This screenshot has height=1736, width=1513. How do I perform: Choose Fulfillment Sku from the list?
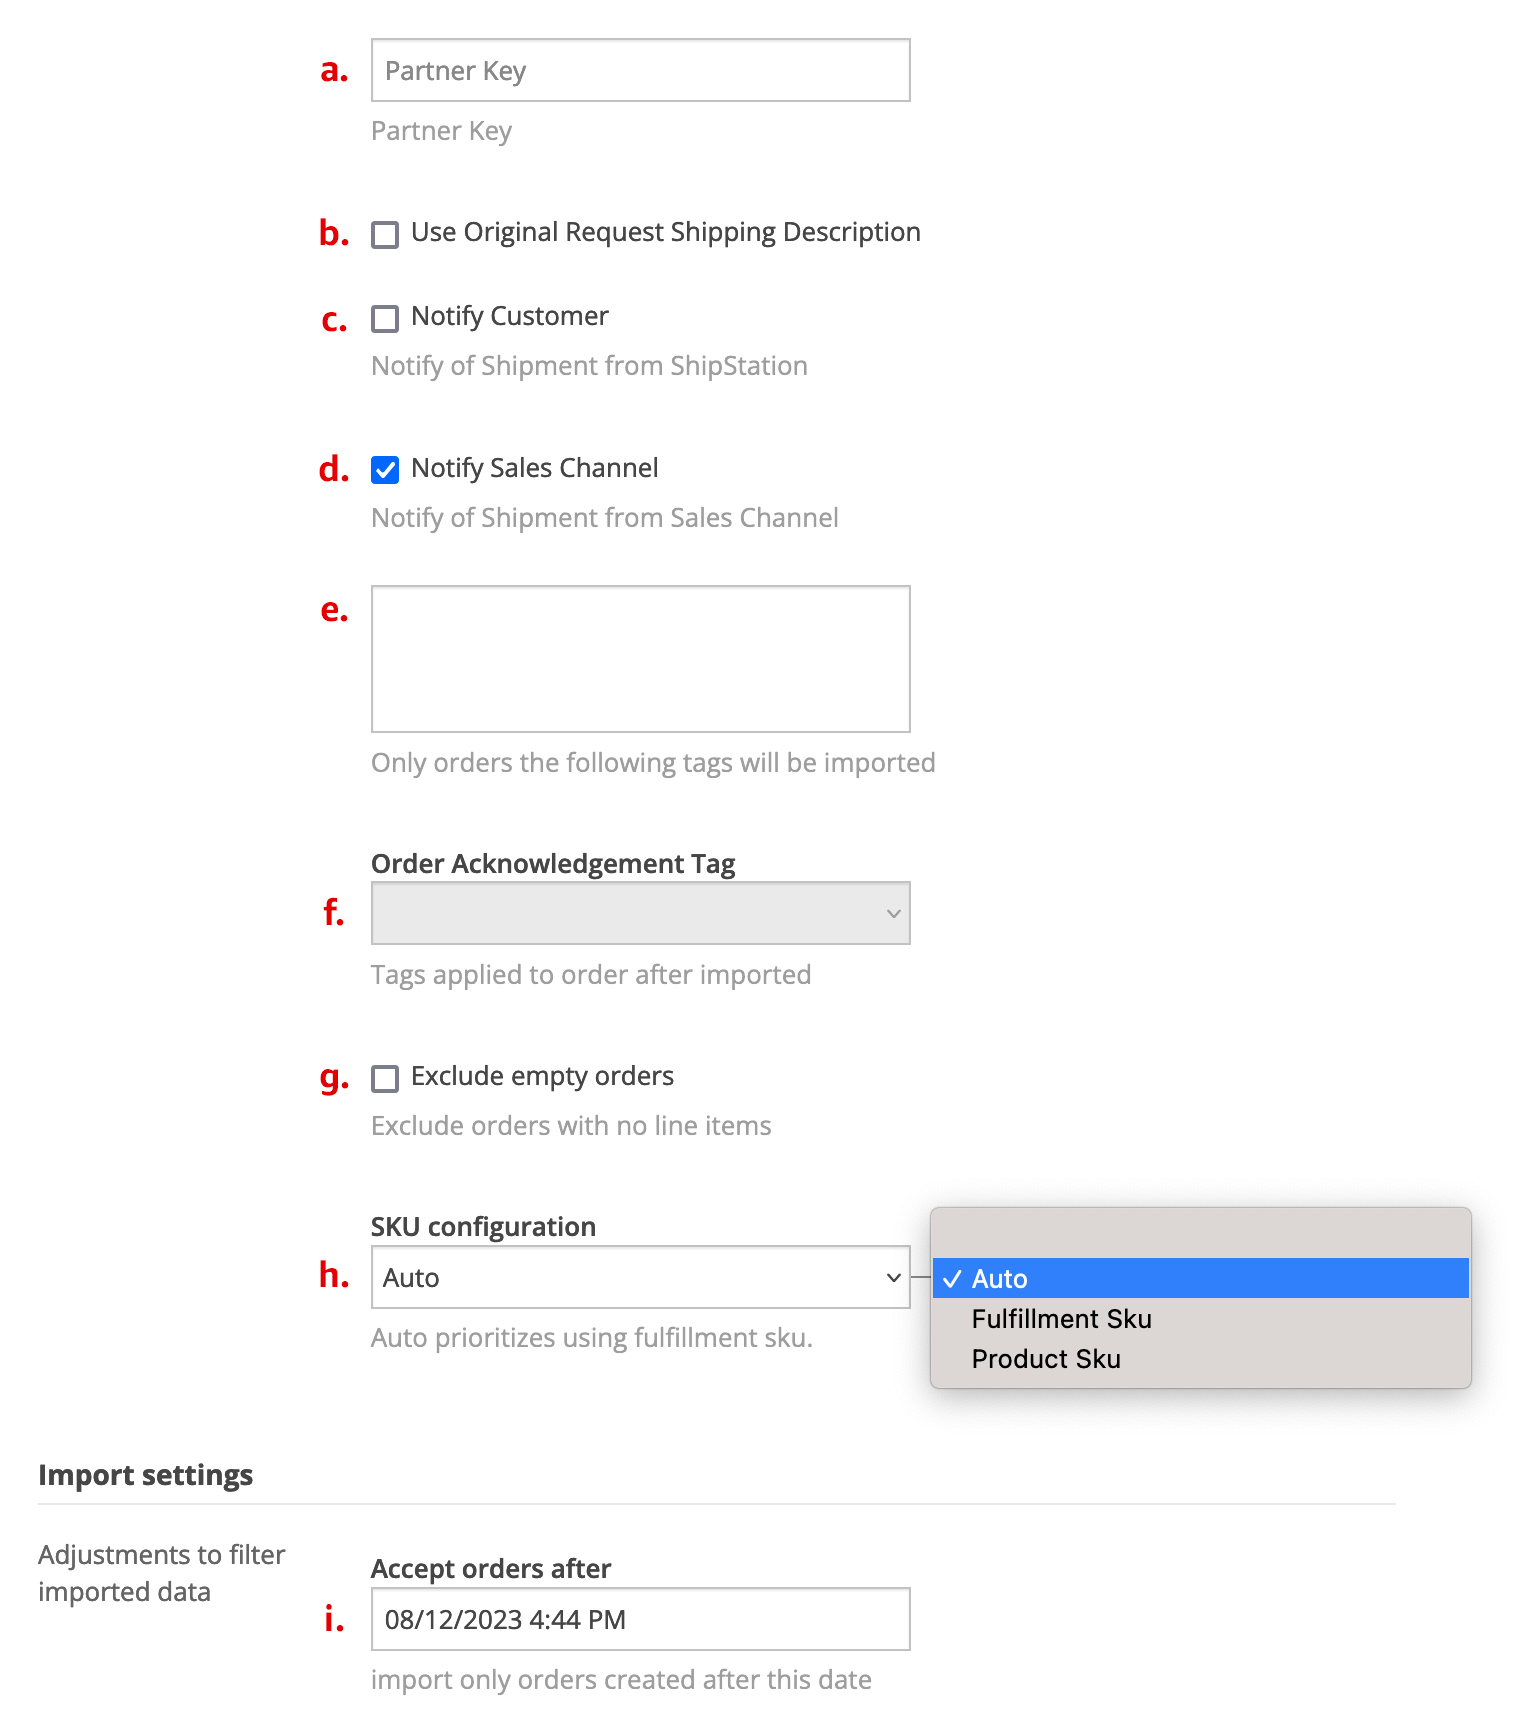tap(1061, 1319)
